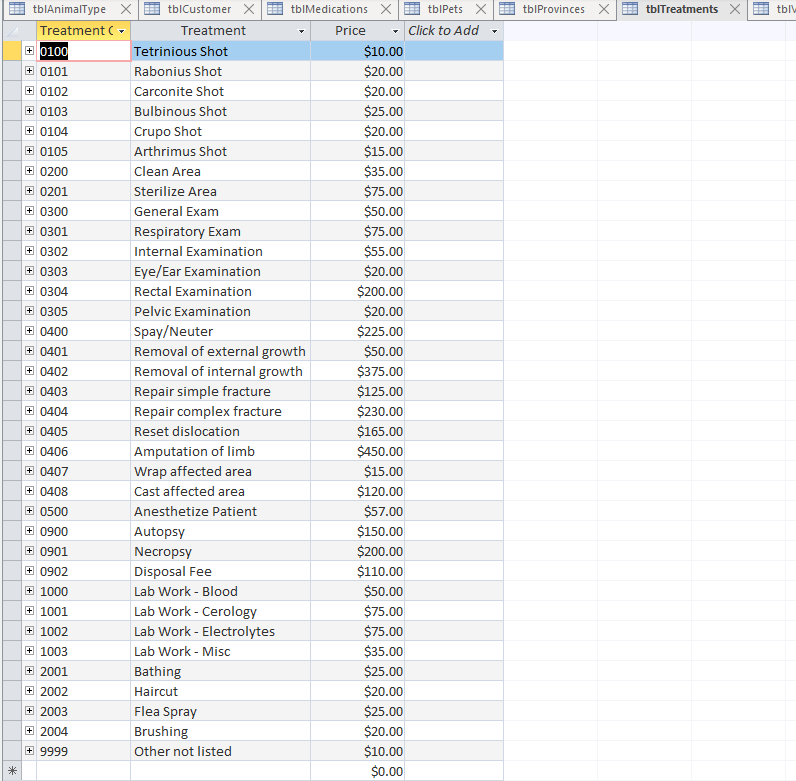Select the Price column header
The height and width of the screenshot is (781, 796).
[357, 31]
